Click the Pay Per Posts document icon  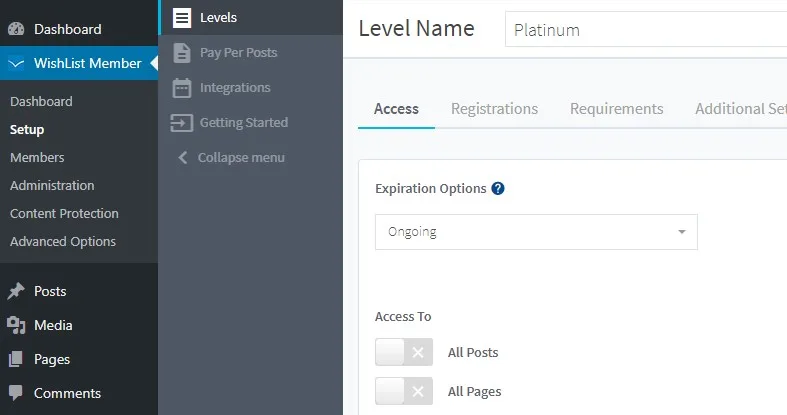[x=181, y=52]
